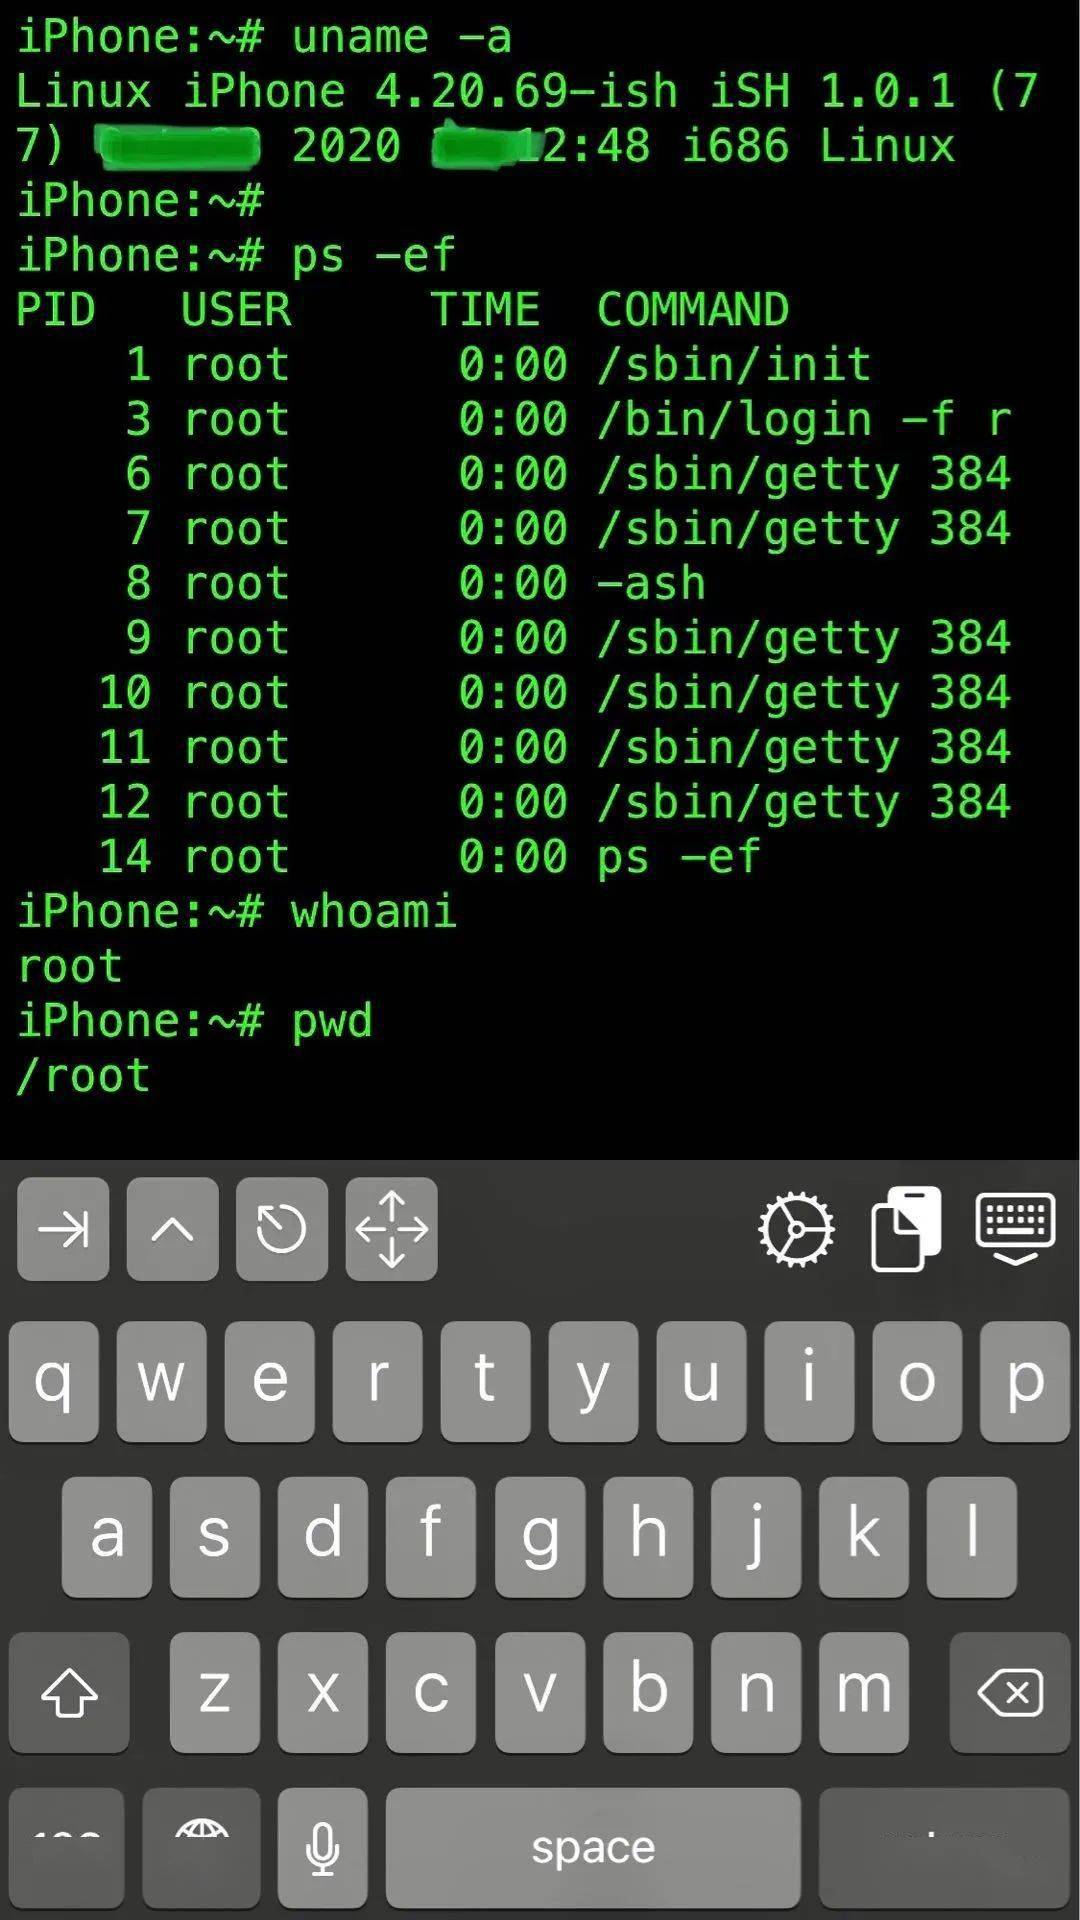Tap the Tab key icon

coord(63,1229)
